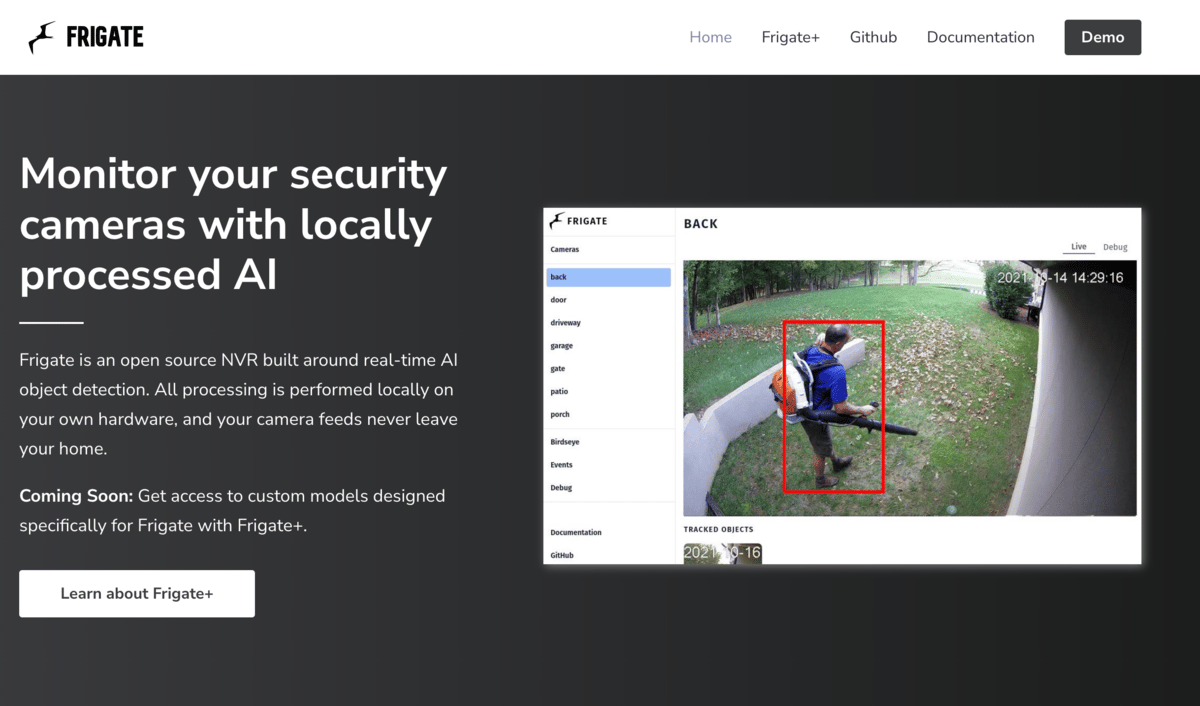The image size is (1200, 706).
Task: Click the Frigate app screenshot preview
Action: pos(842,386)
